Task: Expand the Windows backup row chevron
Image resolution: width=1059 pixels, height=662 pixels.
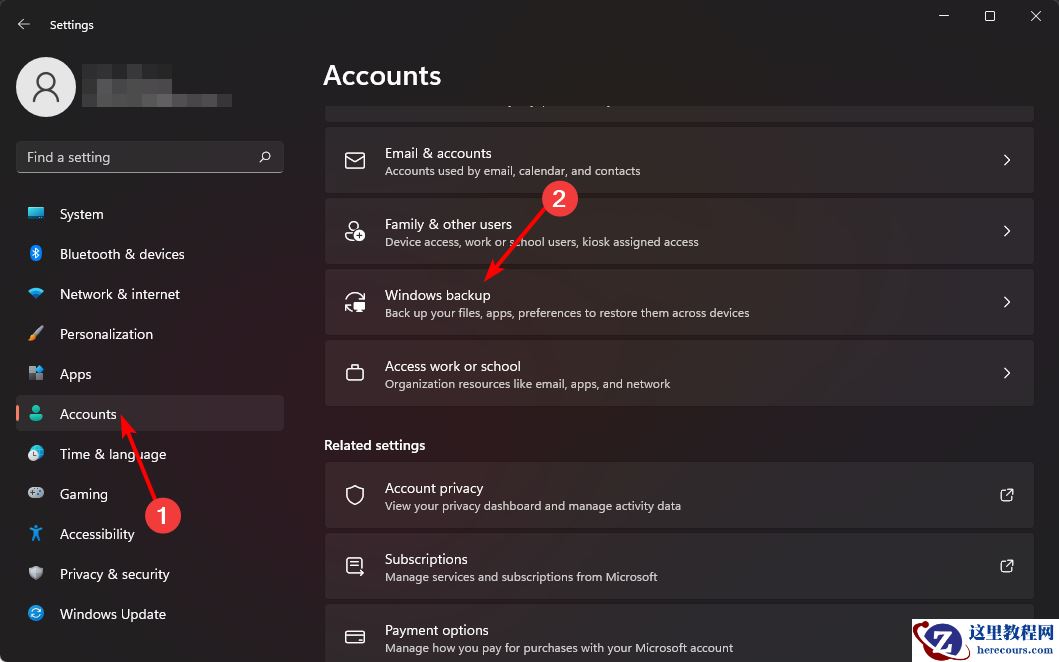Action: coord(1007,302)
